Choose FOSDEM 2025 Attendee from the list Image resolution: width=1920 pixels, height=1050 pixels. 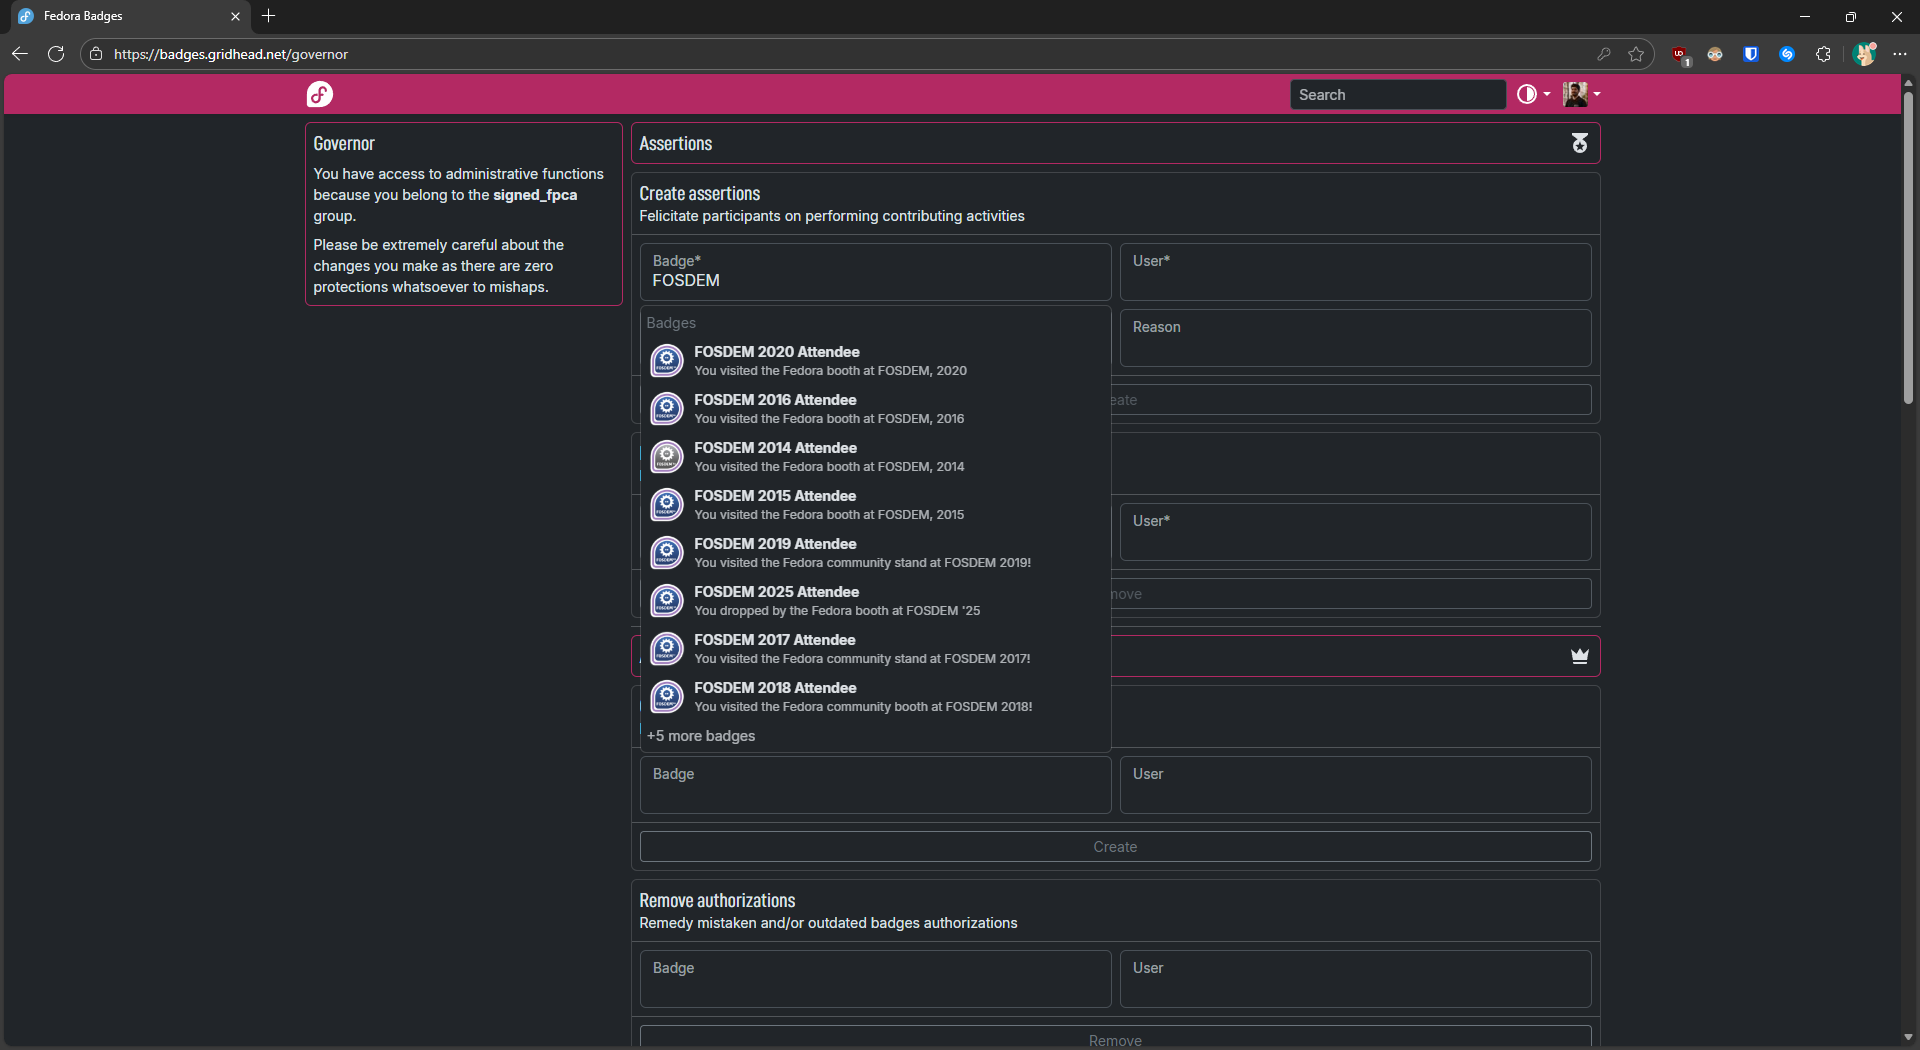[x=776, y=600]
